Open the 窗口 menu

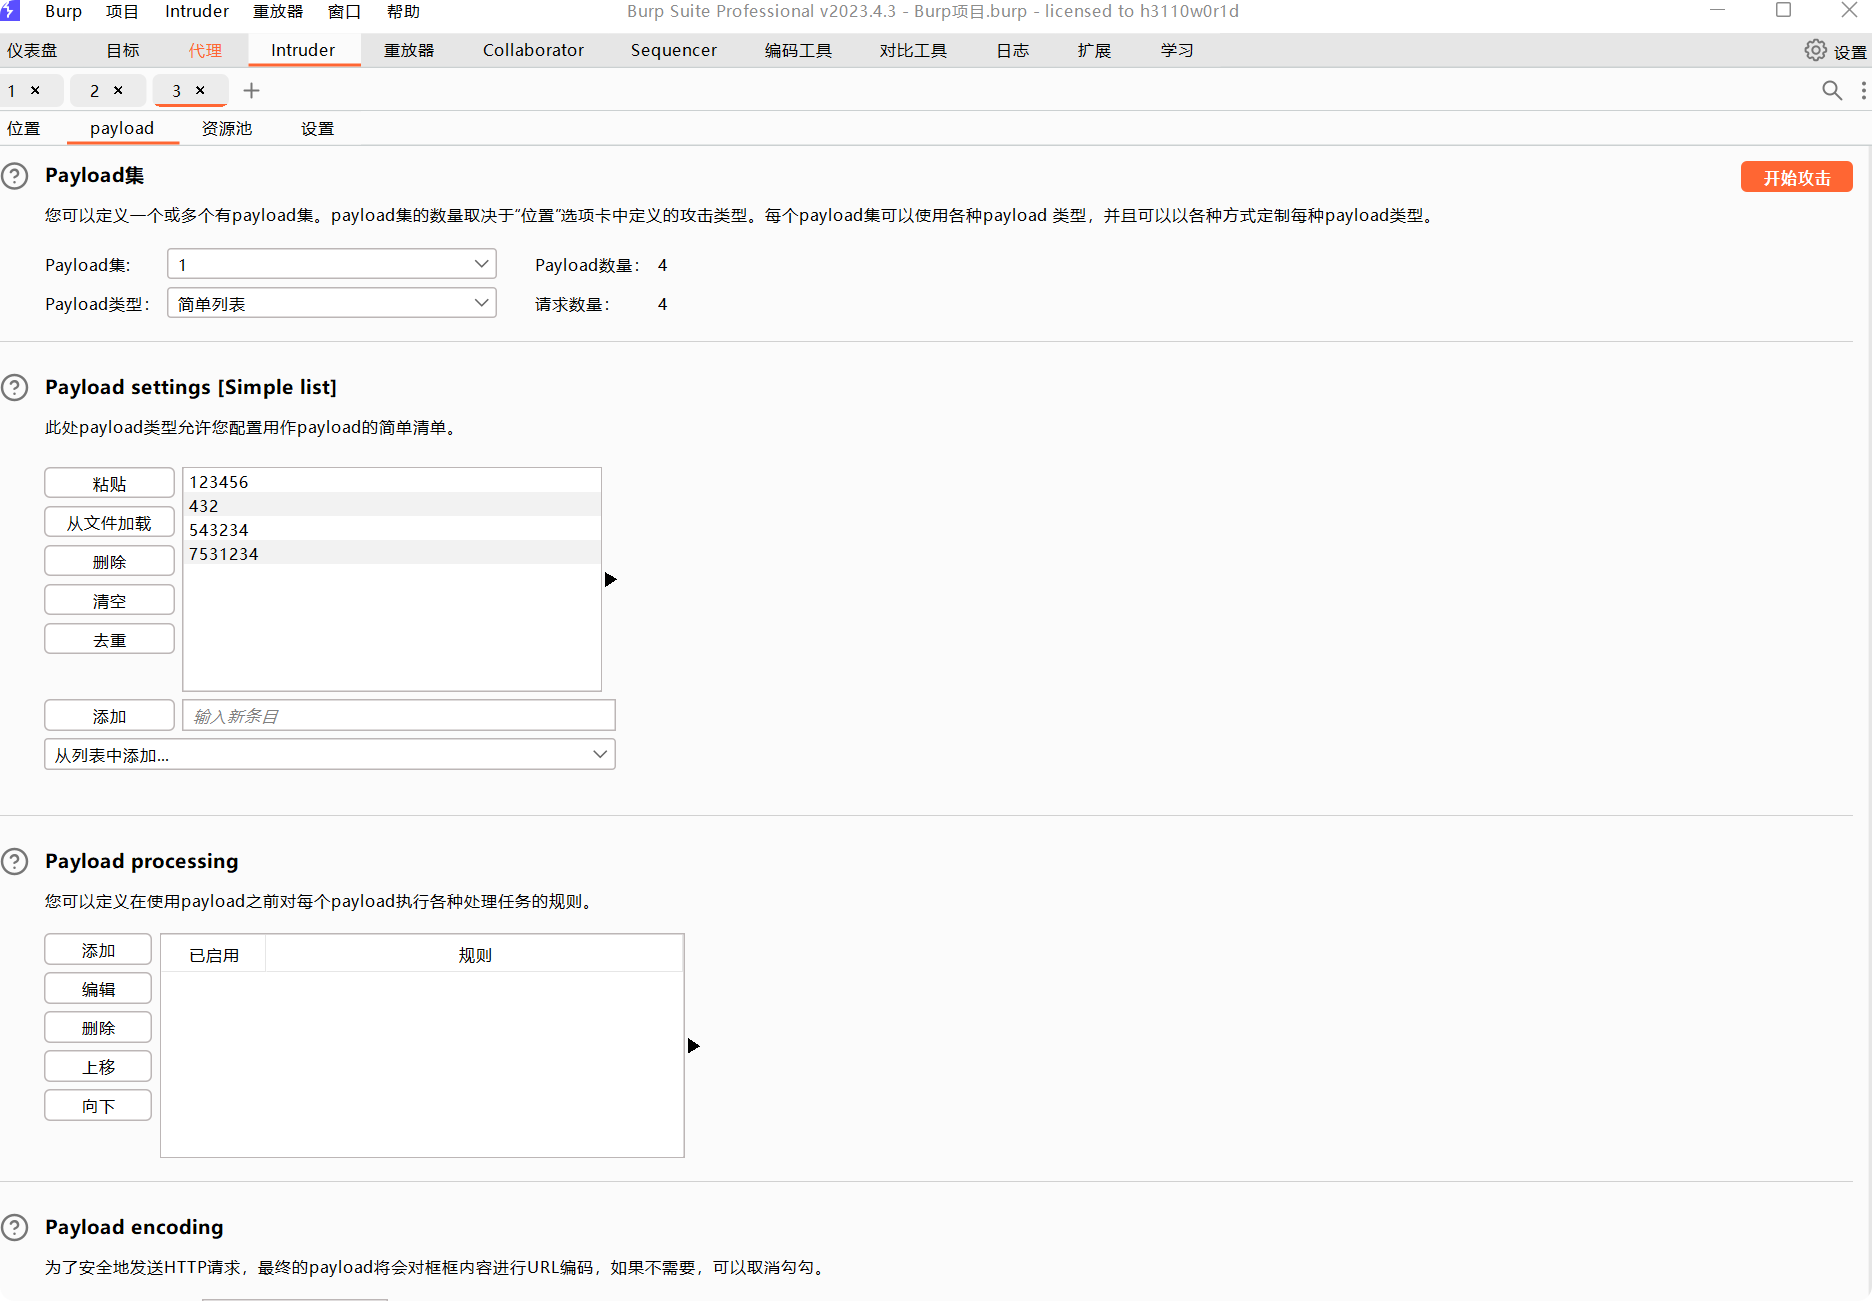point(344,11)
